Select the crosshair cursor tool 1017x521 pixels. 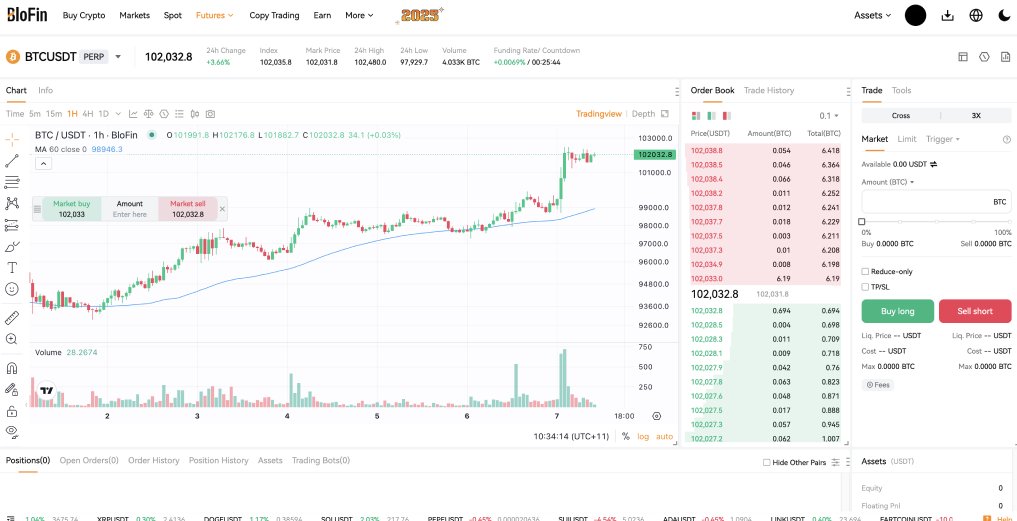click(x=11, y=139)
